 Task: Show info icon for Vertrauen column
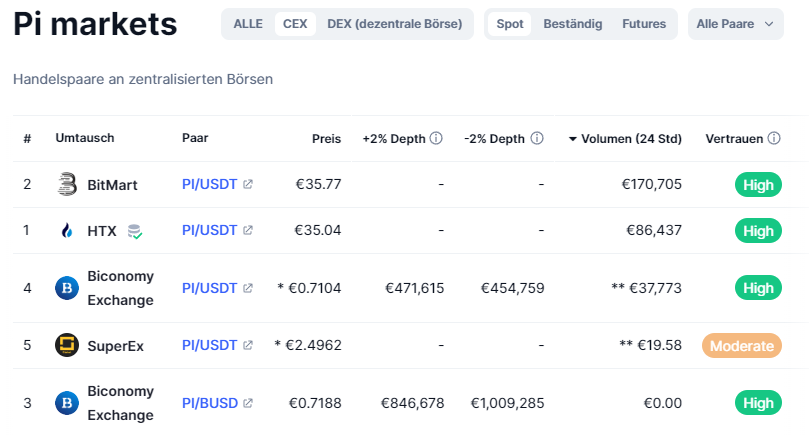(x=774, y=138)
